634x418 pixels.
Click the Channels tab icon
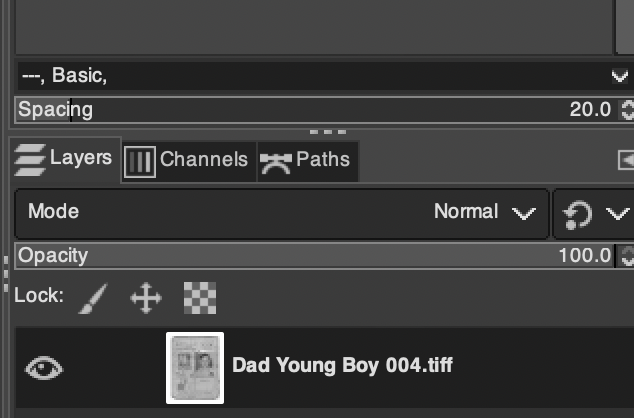[x=139, y=161]
